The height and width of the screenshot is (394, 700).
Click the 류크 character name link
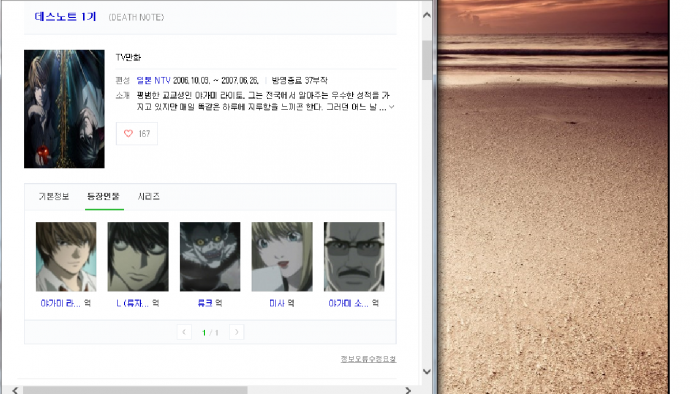205,303
